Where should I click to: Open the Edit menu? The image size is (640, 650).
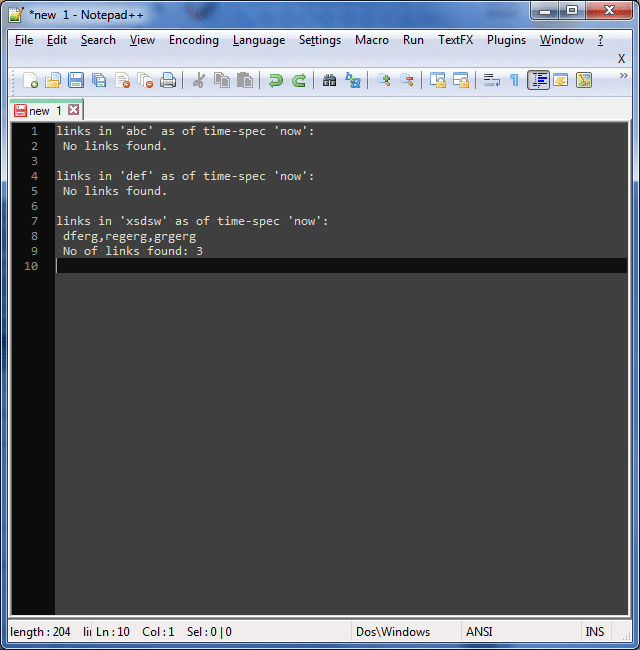[x=57, y=40]
